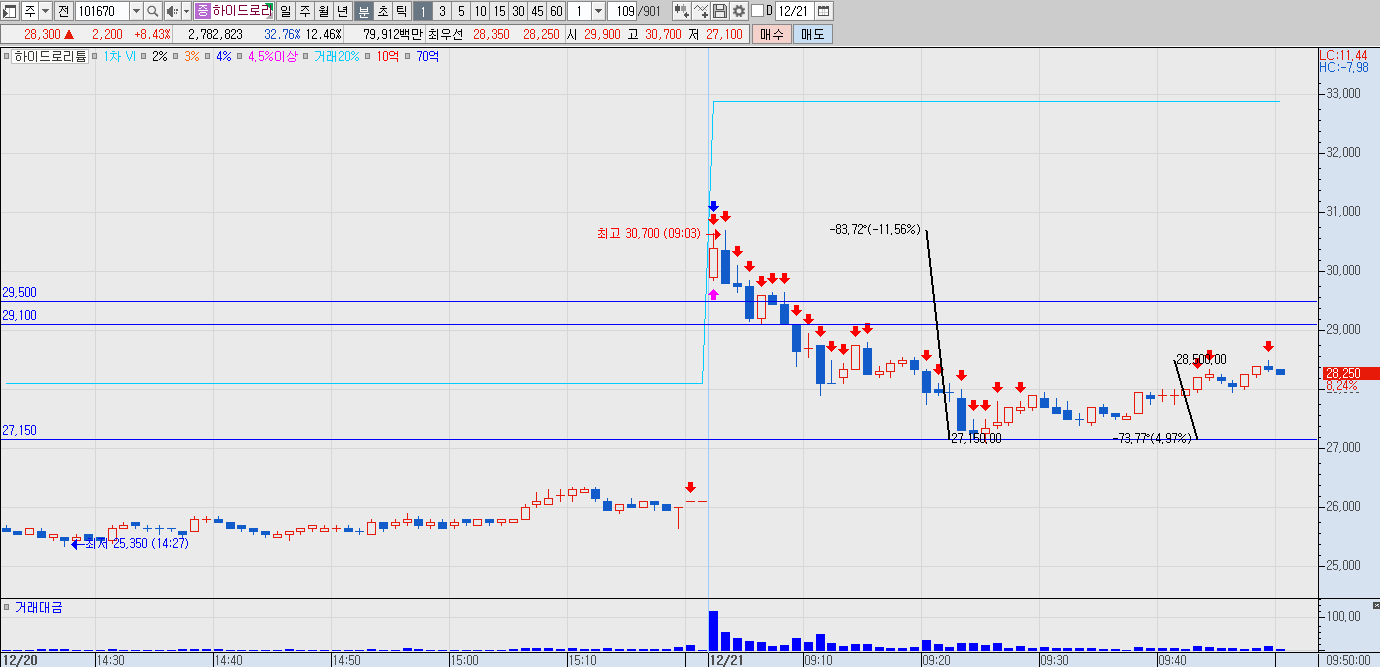The height and width of the screenshot is (667, 1380).
Task: Click the 09:20 mark on time axis
Action: (936, 660)
